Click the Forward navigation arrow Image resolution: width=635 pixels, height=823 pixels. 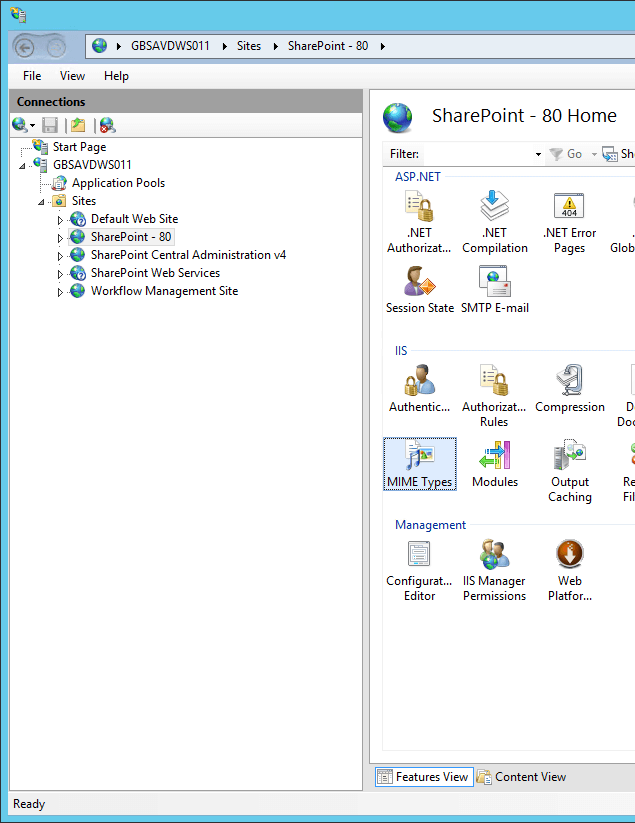[x=55, y=48]
